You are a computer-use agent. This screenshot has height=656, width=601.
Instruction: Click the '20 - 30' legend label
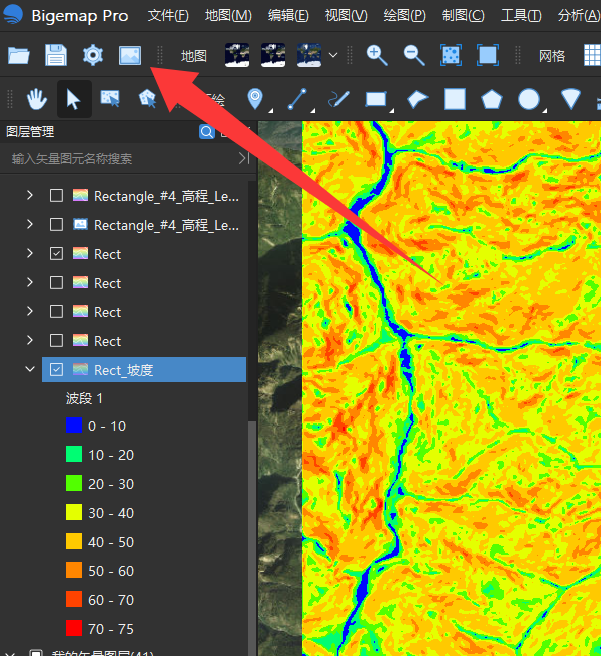[x=111, y=484]
